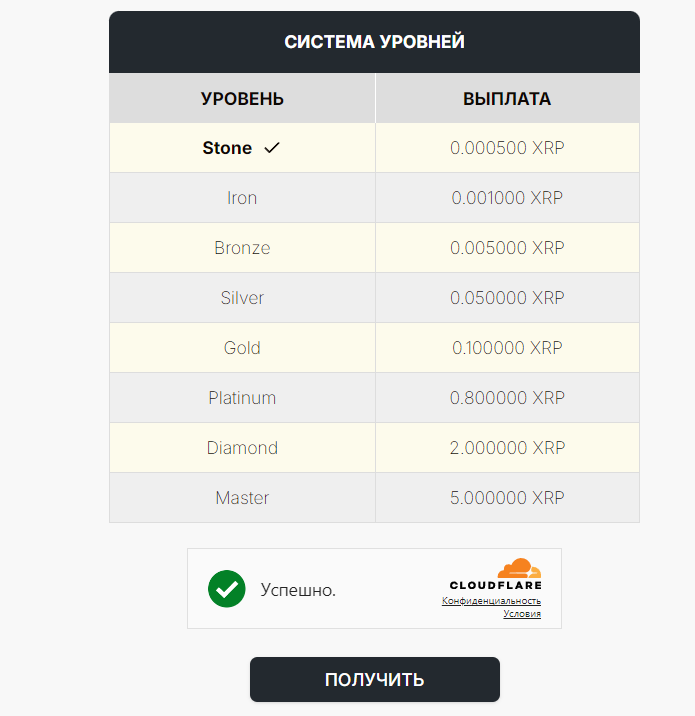The width and height of the screenshot is (695, 716).
Task: Click the Diamond level name
Action: (242, 448)
